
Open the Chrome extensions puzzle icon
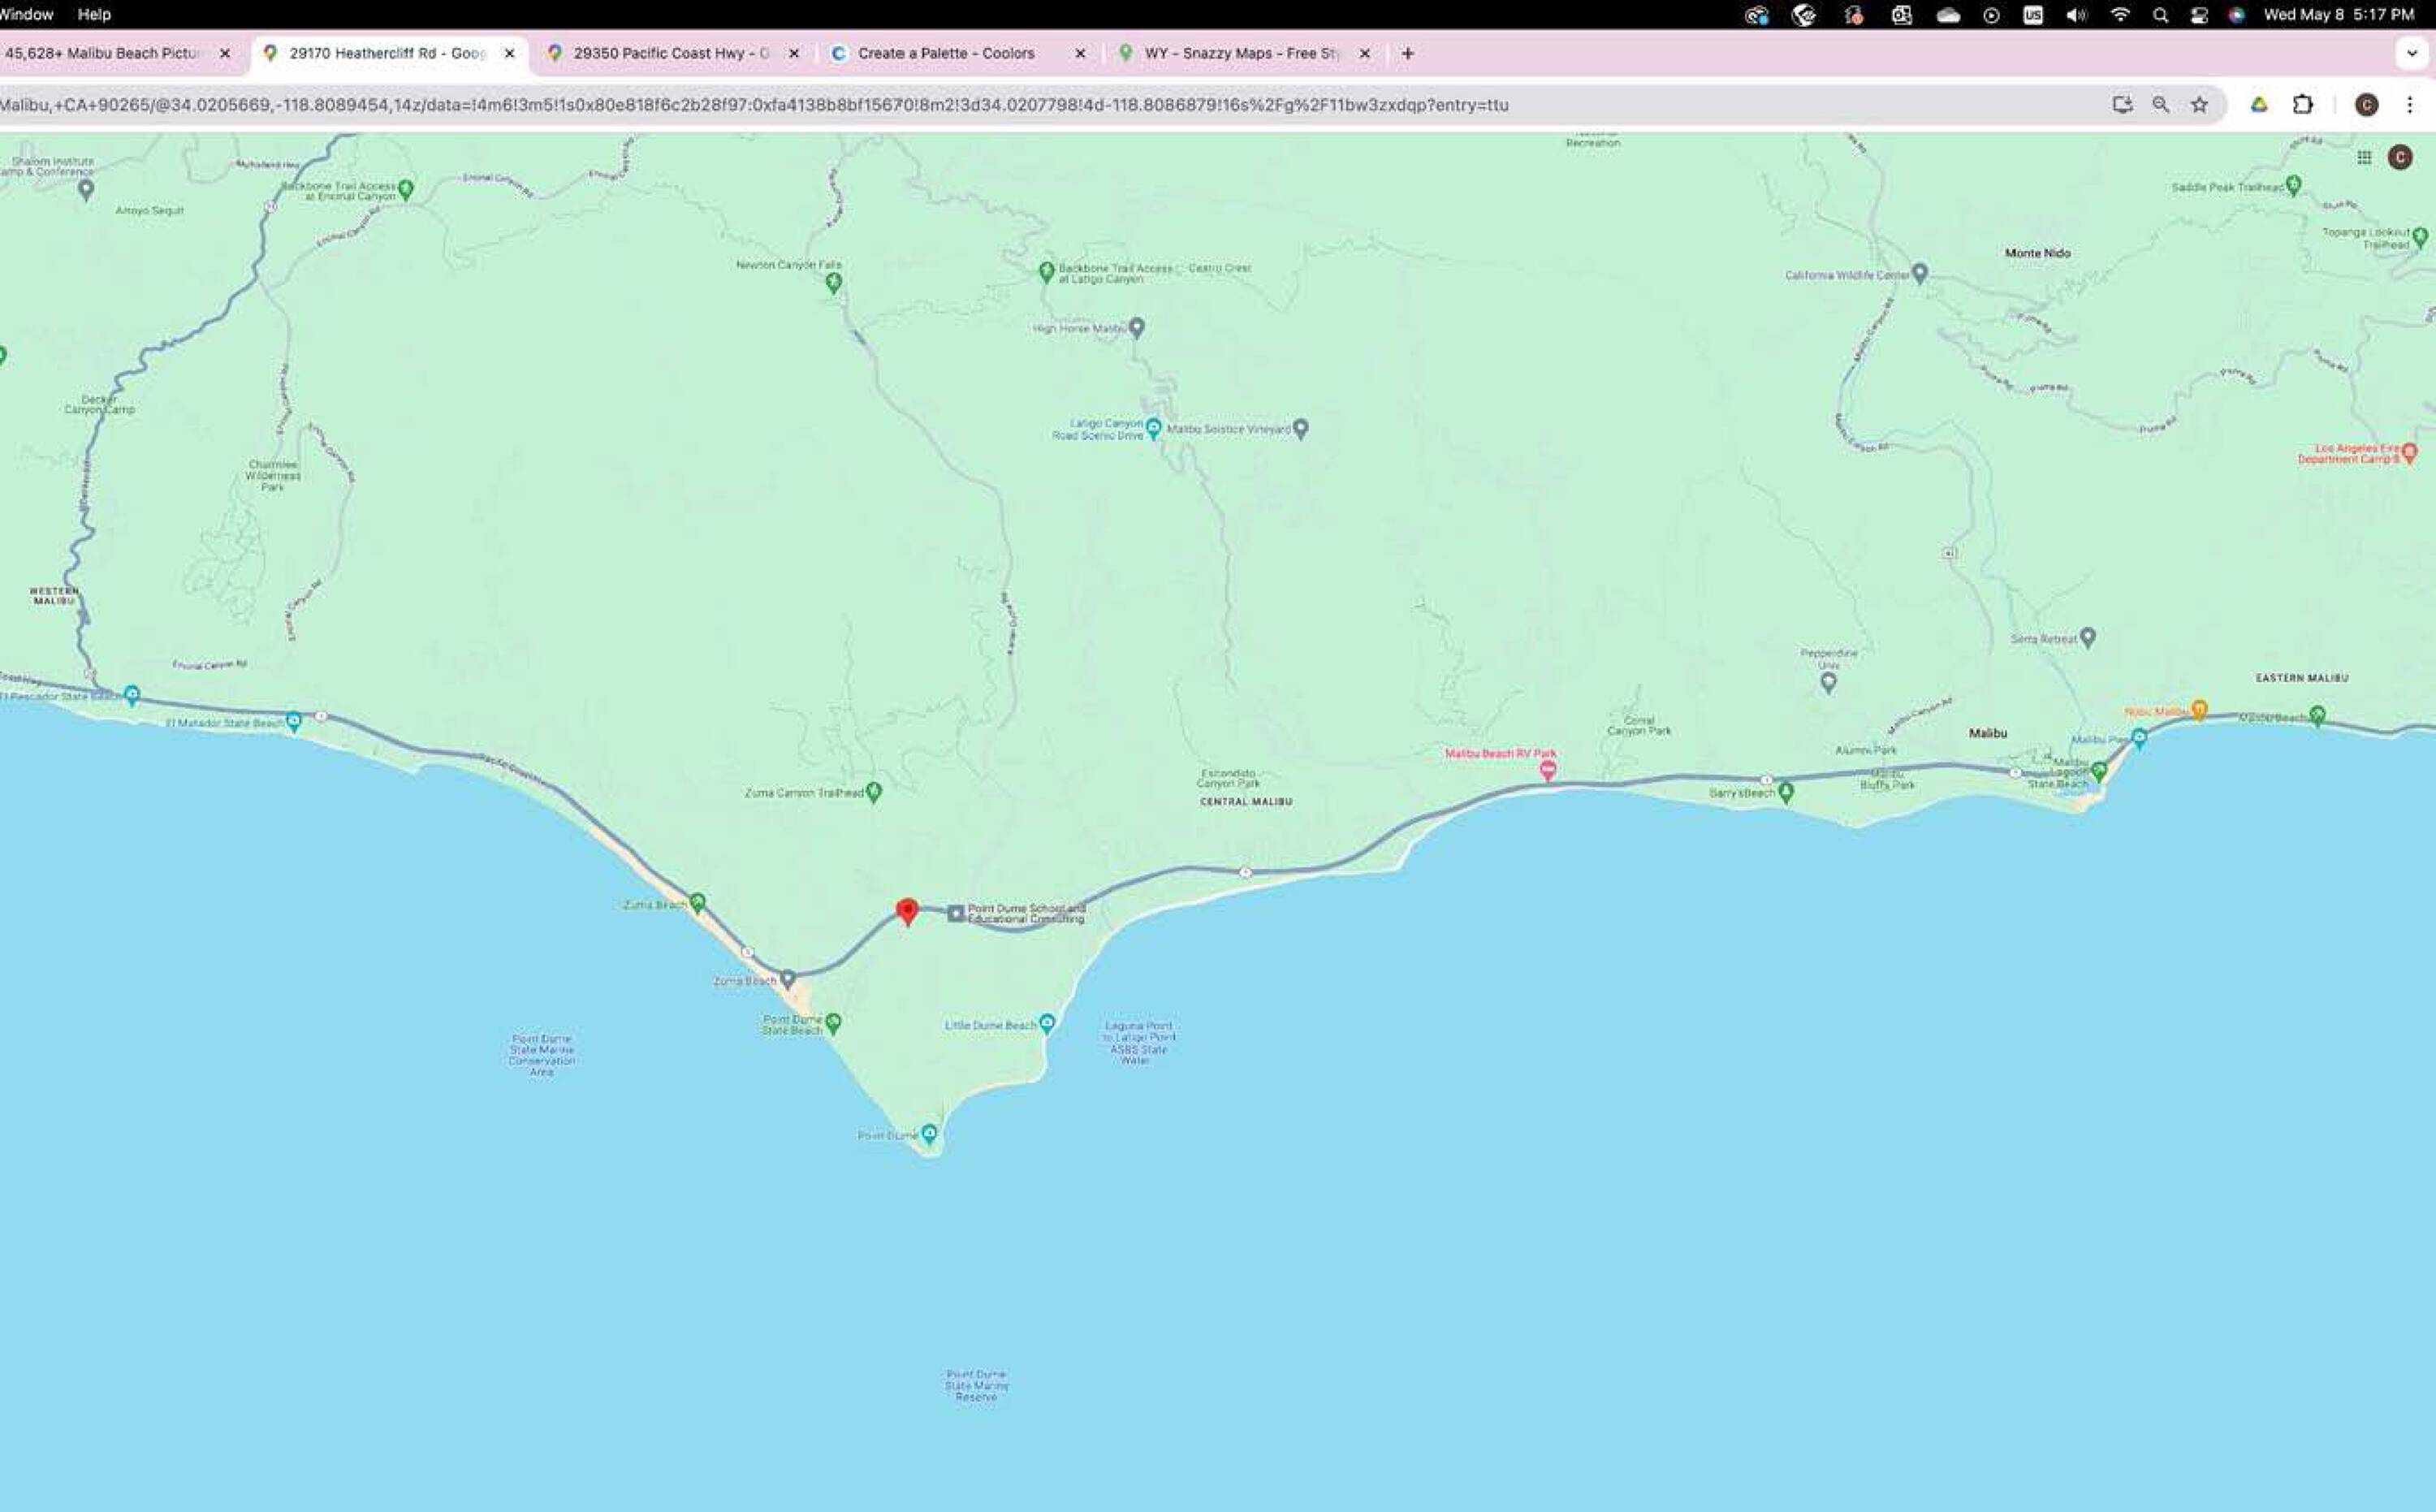tap(2303, 105)
